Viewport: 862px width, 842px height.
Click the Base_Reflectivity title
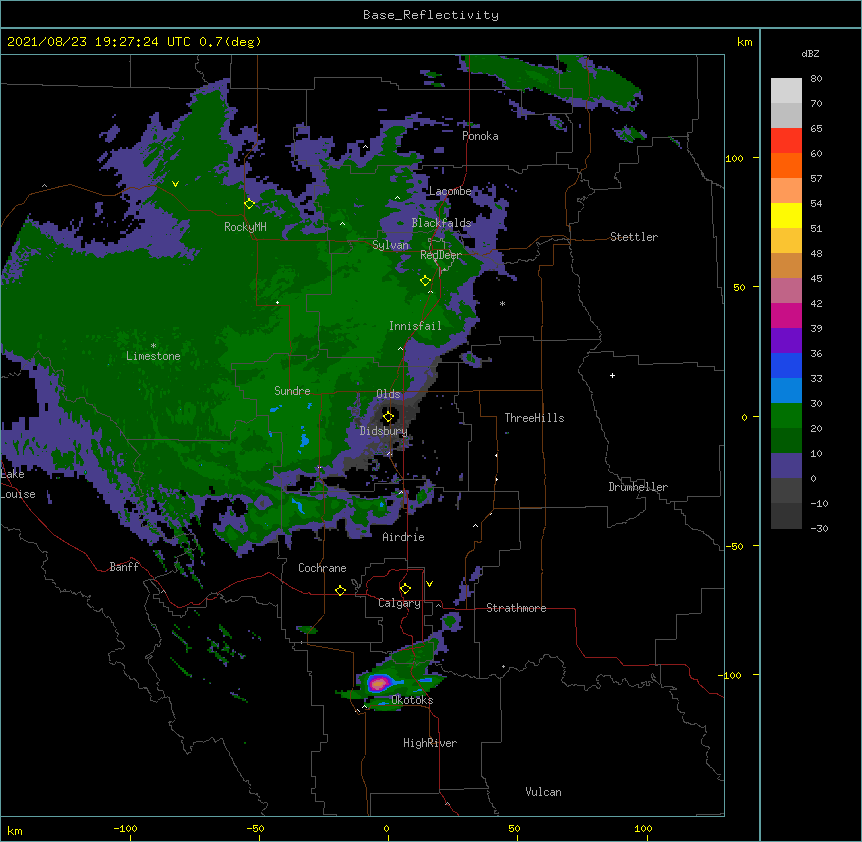(x=431, y=15)
